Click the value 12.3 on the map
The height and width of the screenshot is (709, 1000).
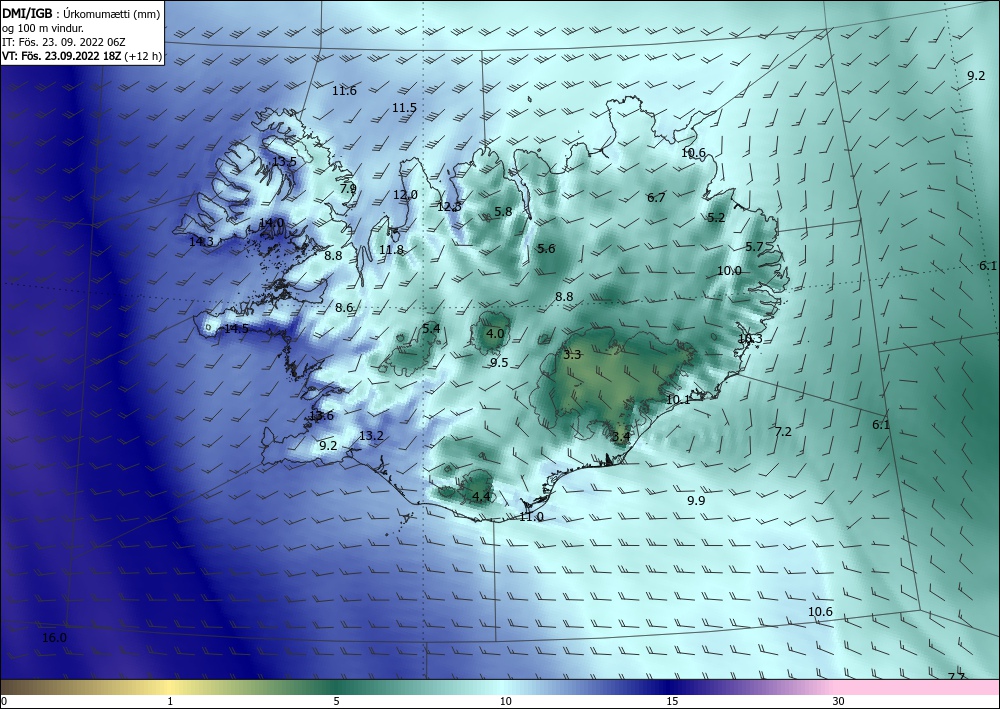[x=450, y=207]
